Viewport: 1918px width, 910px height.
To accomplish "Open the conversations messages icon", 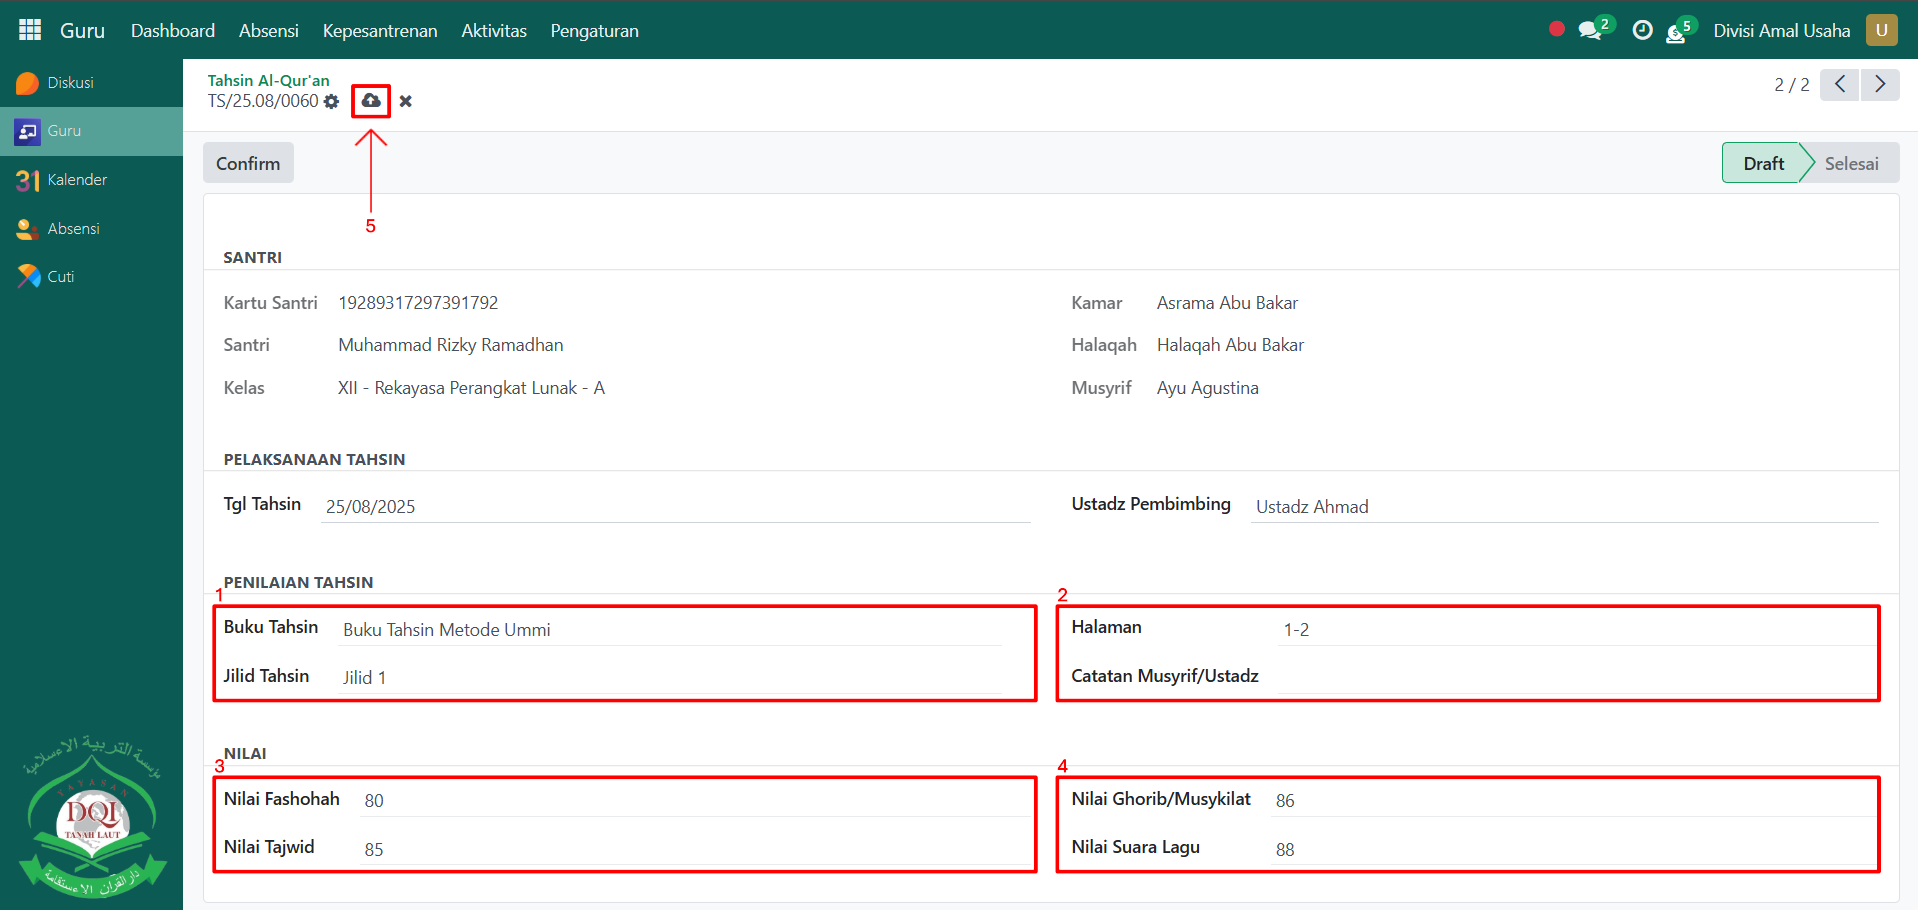I will coord(1589,31).
